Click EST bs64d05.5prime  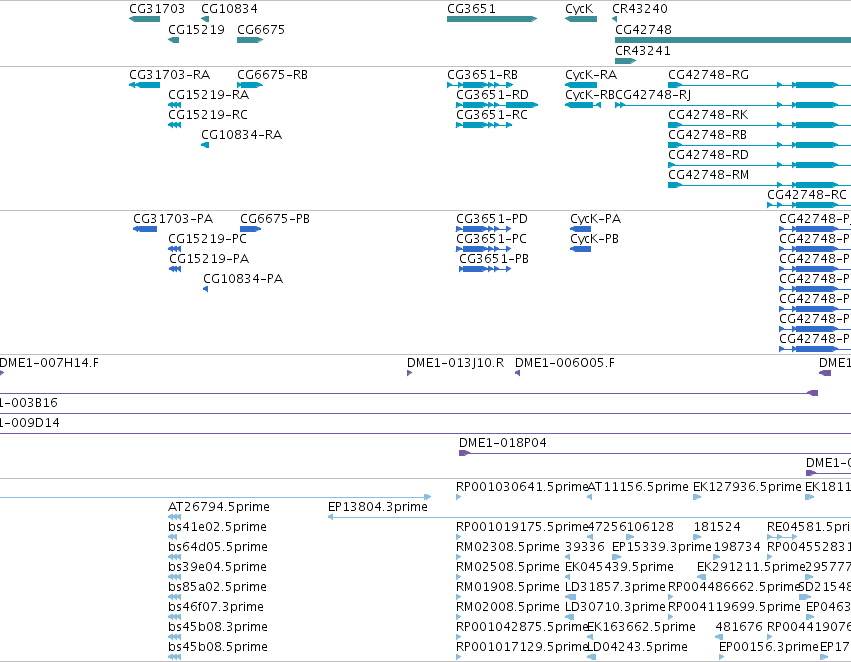(218, 548)
